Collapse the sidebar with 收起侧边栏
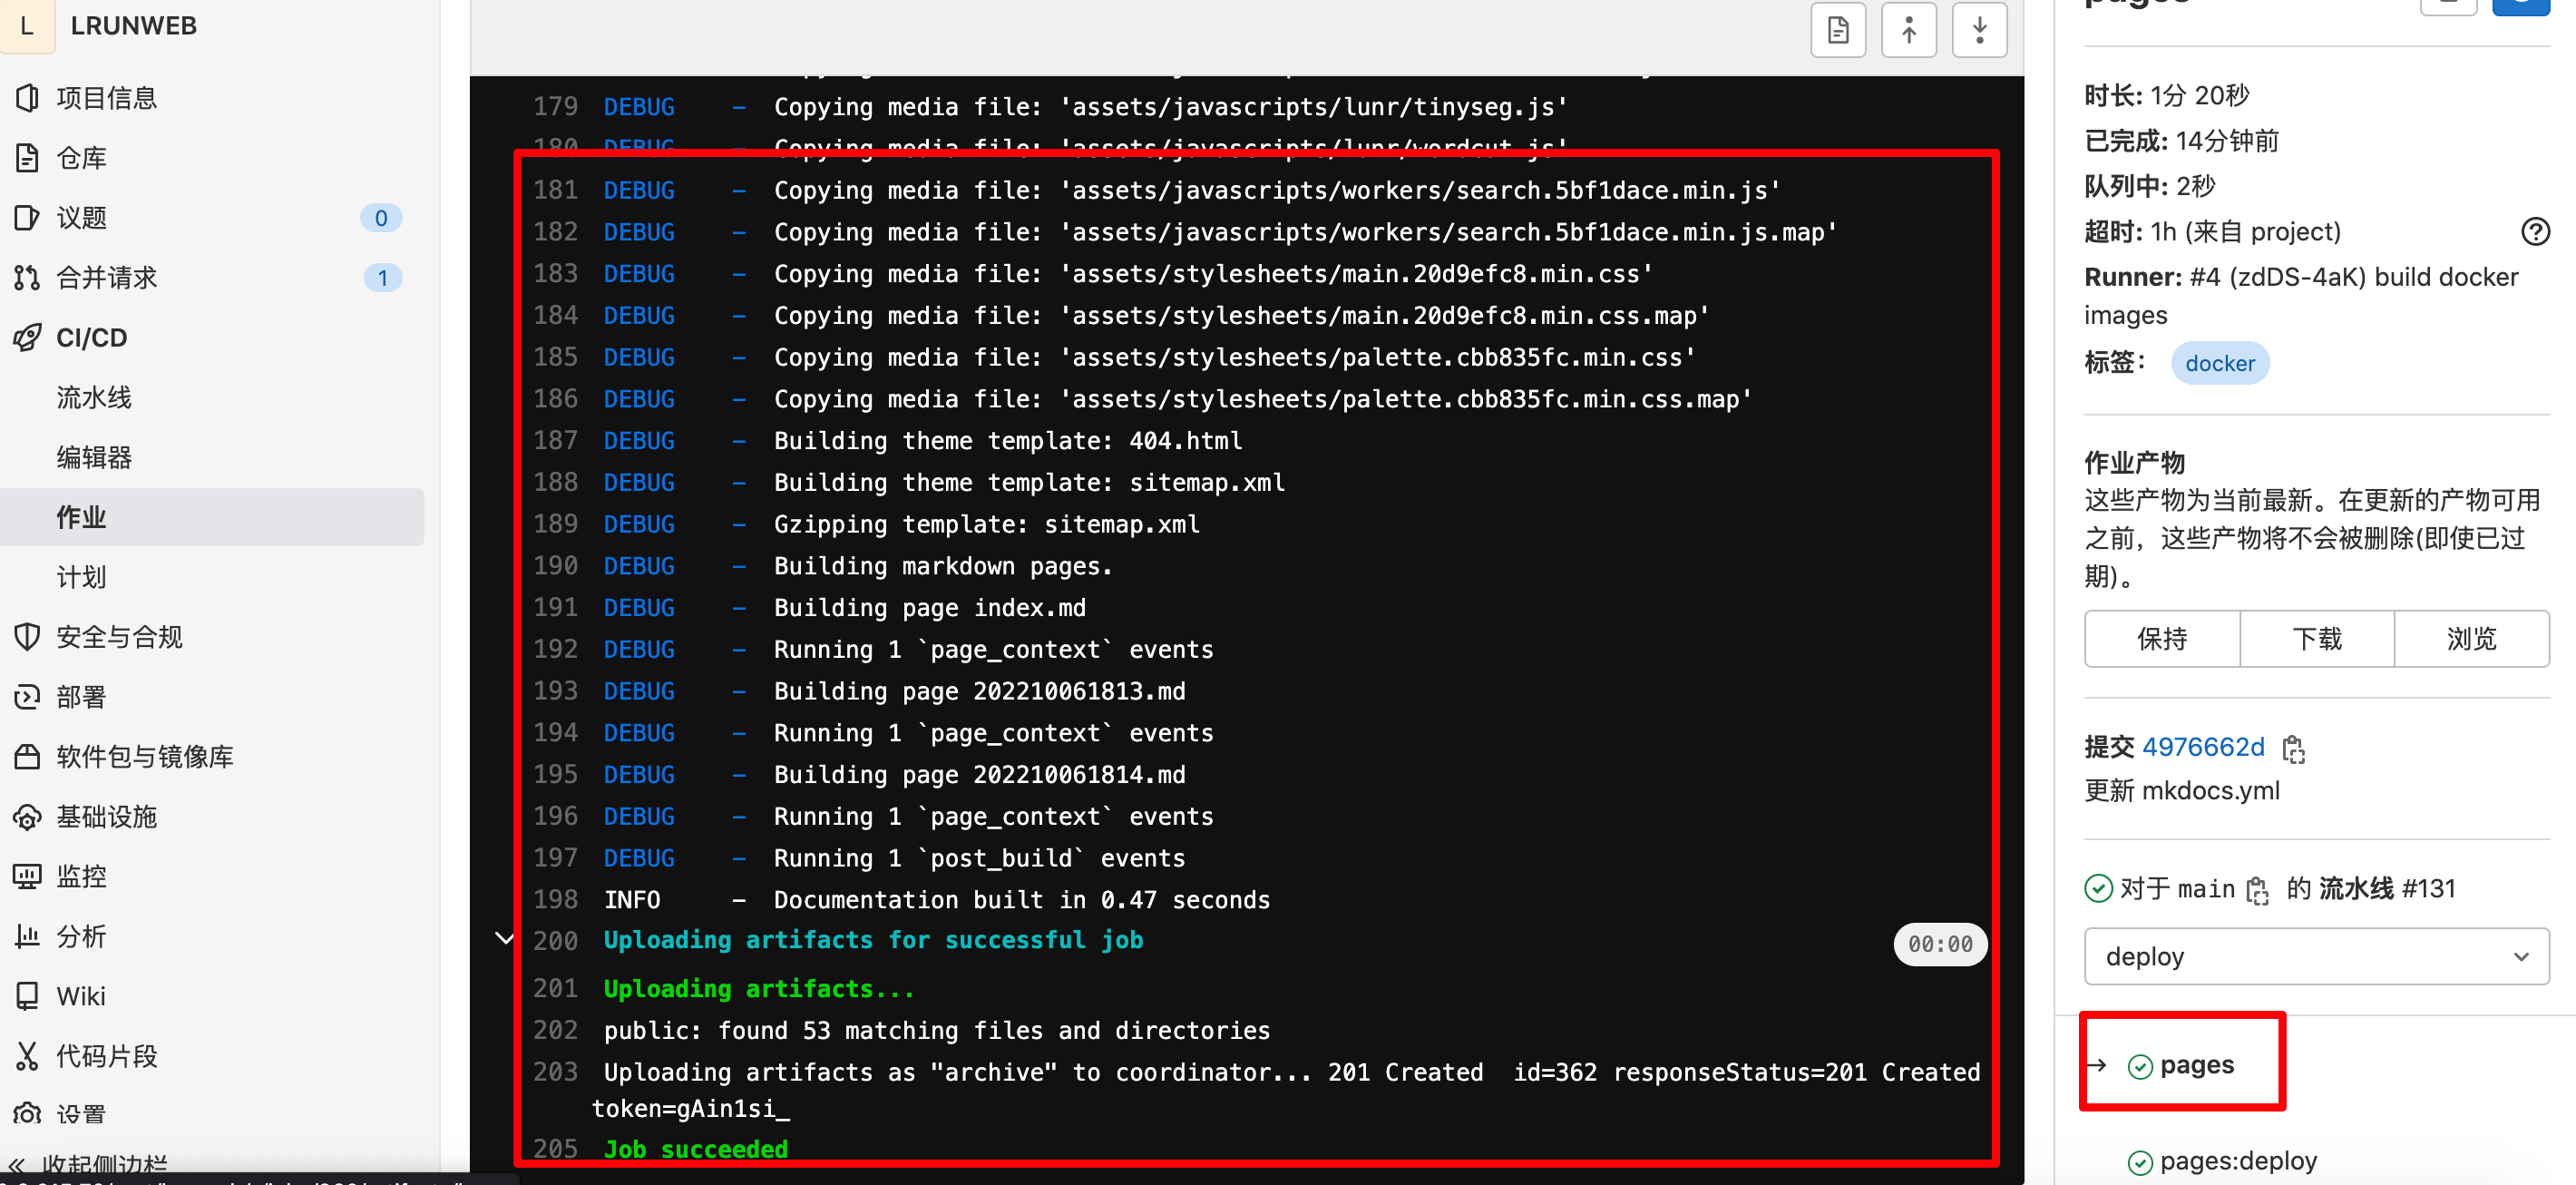Image resolution: width=2576 pixels, height=1185 pixels. click(x=88, y=1165)
